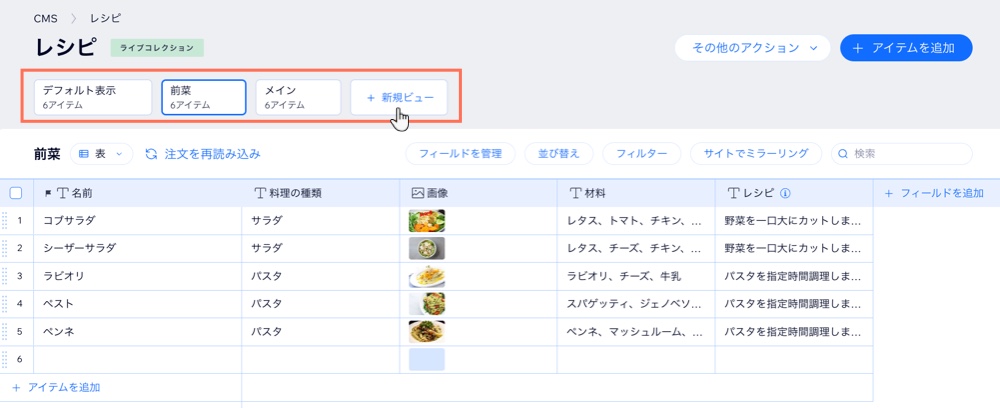Open the 表 layout dropdown
1000x408 pixels.
click(104, 154)
